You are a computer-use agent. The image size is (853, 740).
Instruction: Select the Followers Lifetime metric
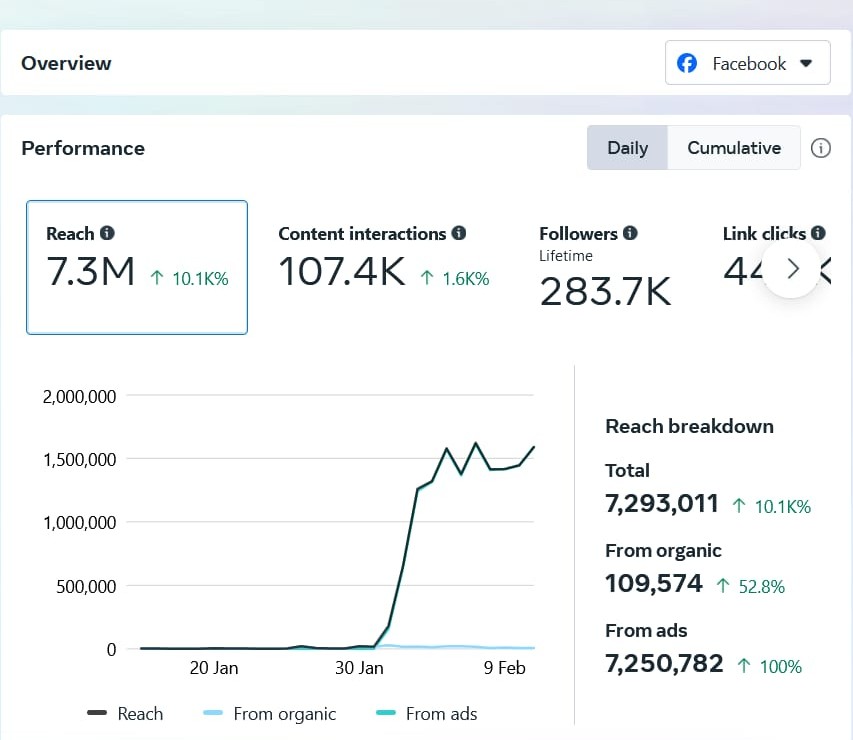click(x=604, y=267)
